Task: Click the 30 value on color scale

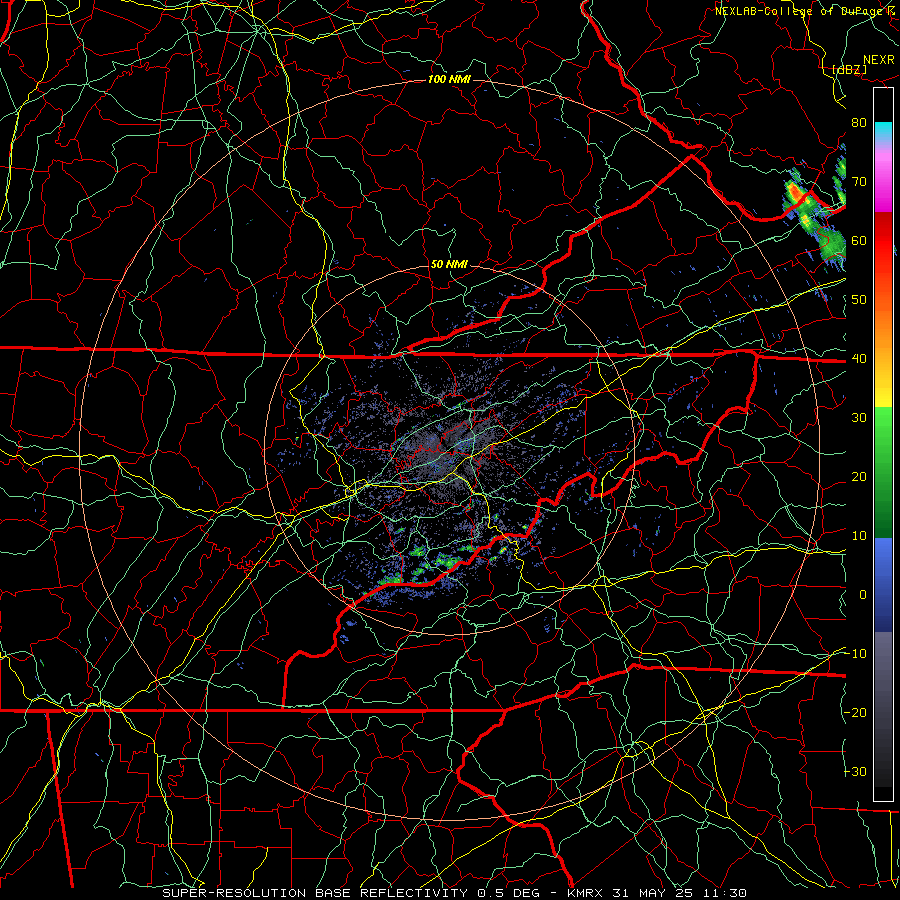Action: pos(859,418)
